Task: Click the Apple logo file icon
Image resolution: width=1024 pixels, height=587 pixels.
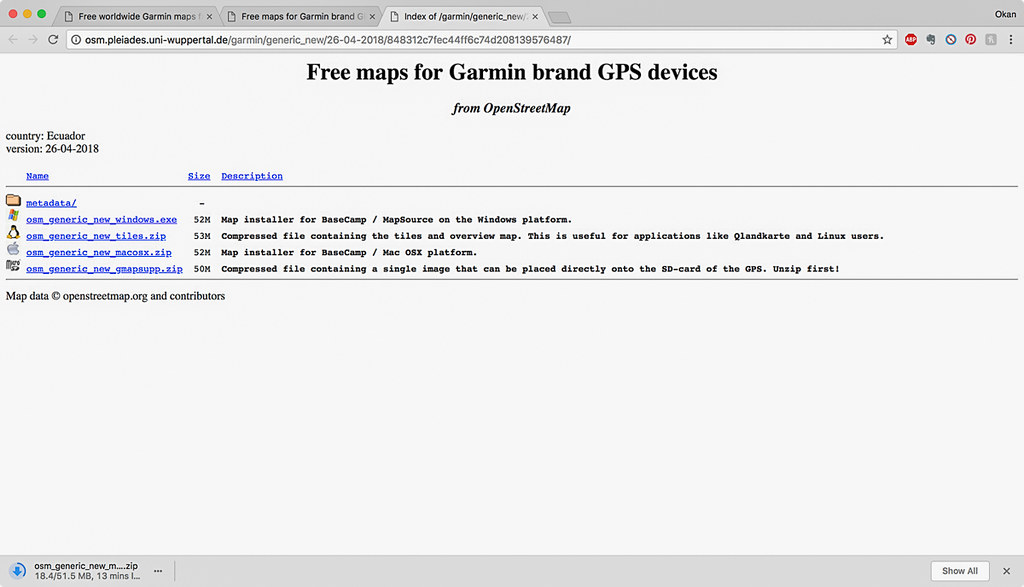Action: tap(13, 249)
